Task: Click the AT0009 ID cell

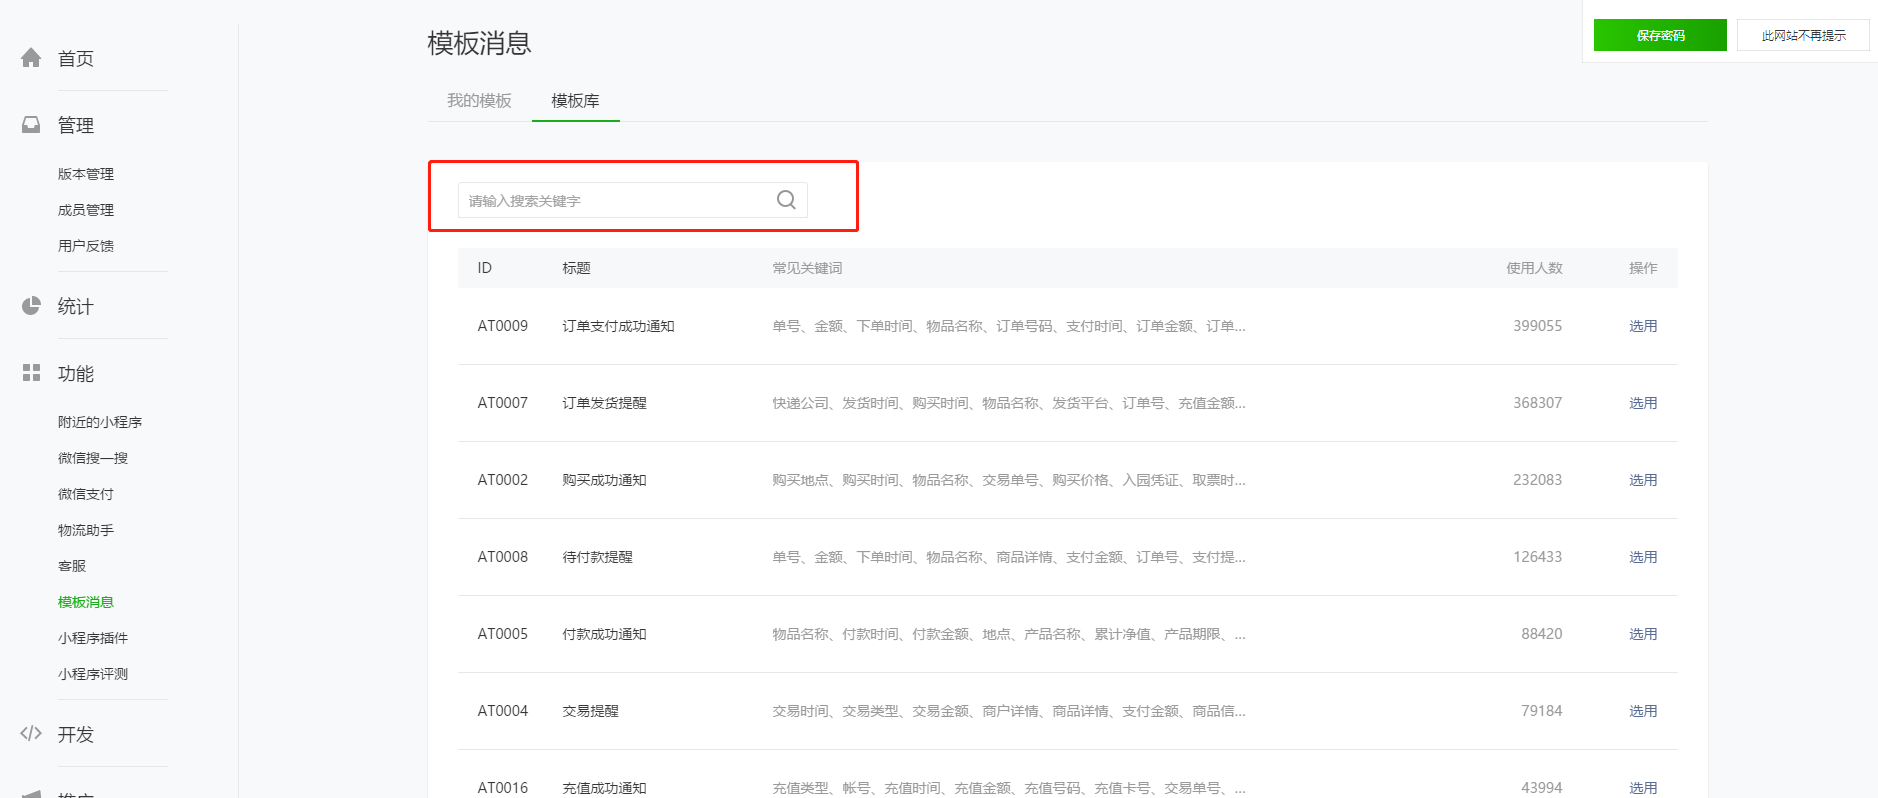Action: (502, 326)
